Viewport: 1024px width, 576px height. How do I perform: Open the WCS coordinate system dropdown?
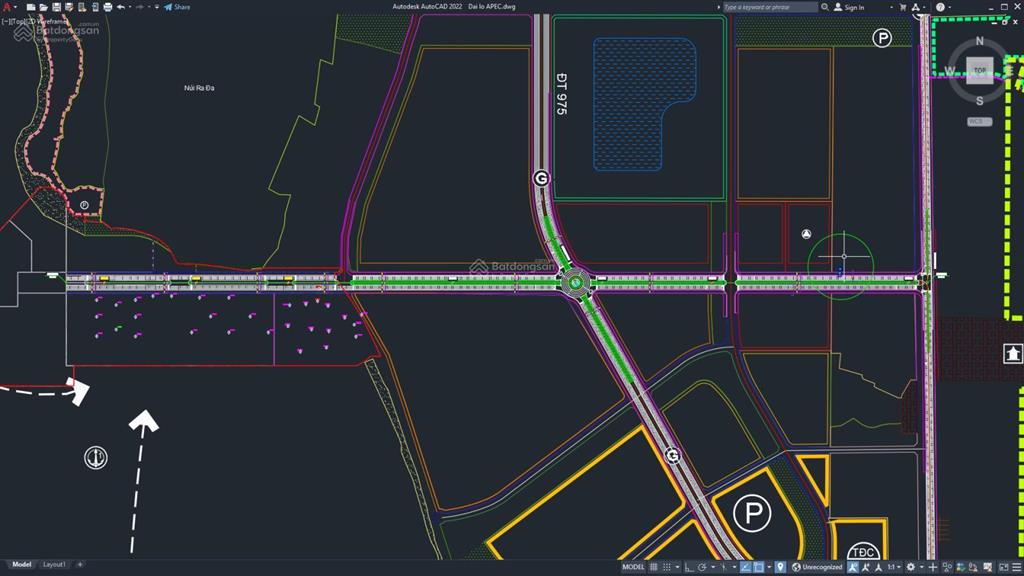[x=980, y=121]
